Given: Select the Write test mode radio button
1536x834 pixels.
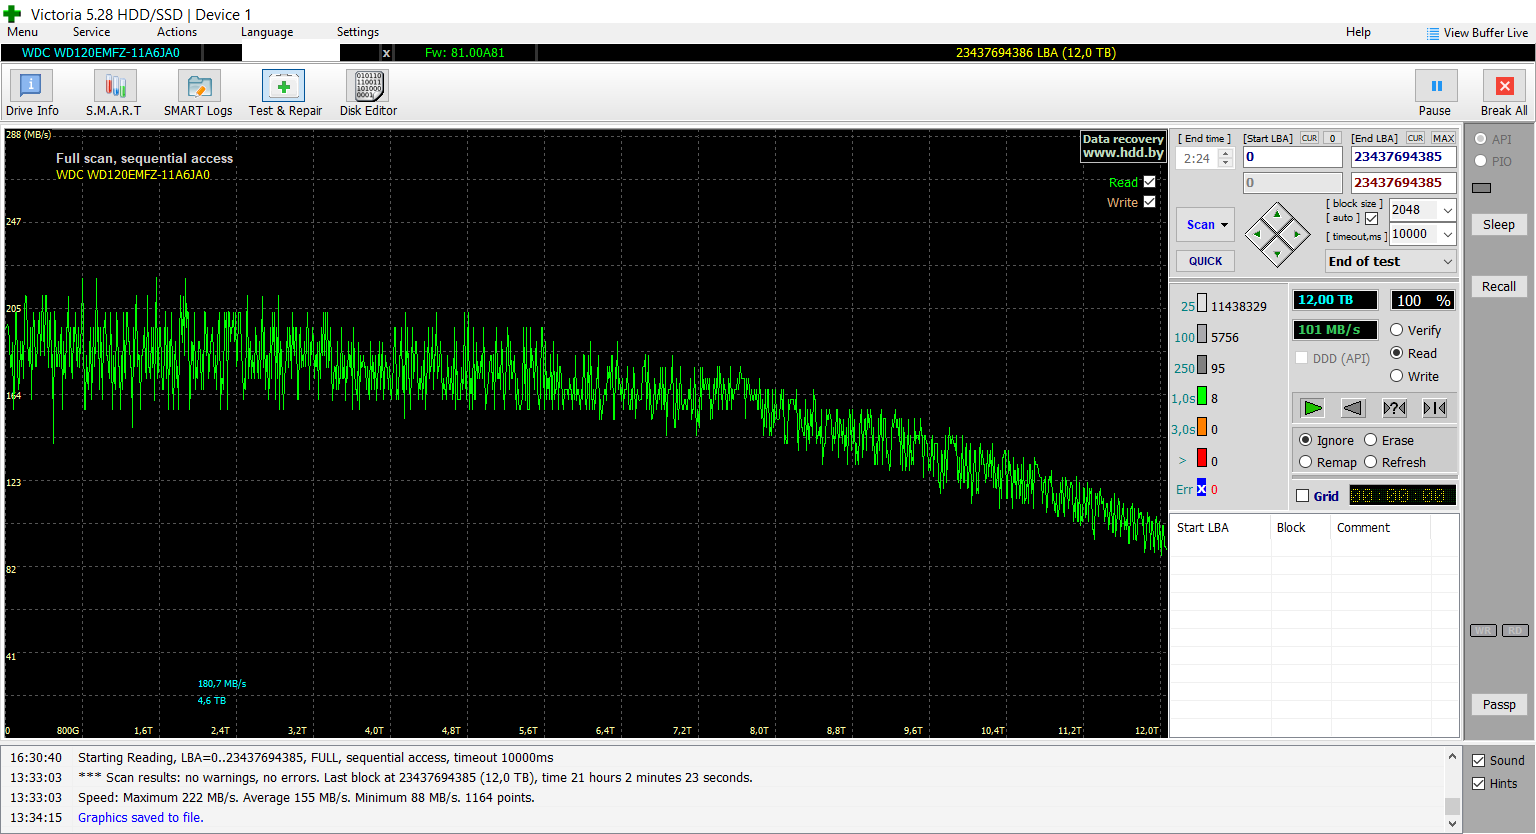Looking at the screenshot, I should 1397,376.
